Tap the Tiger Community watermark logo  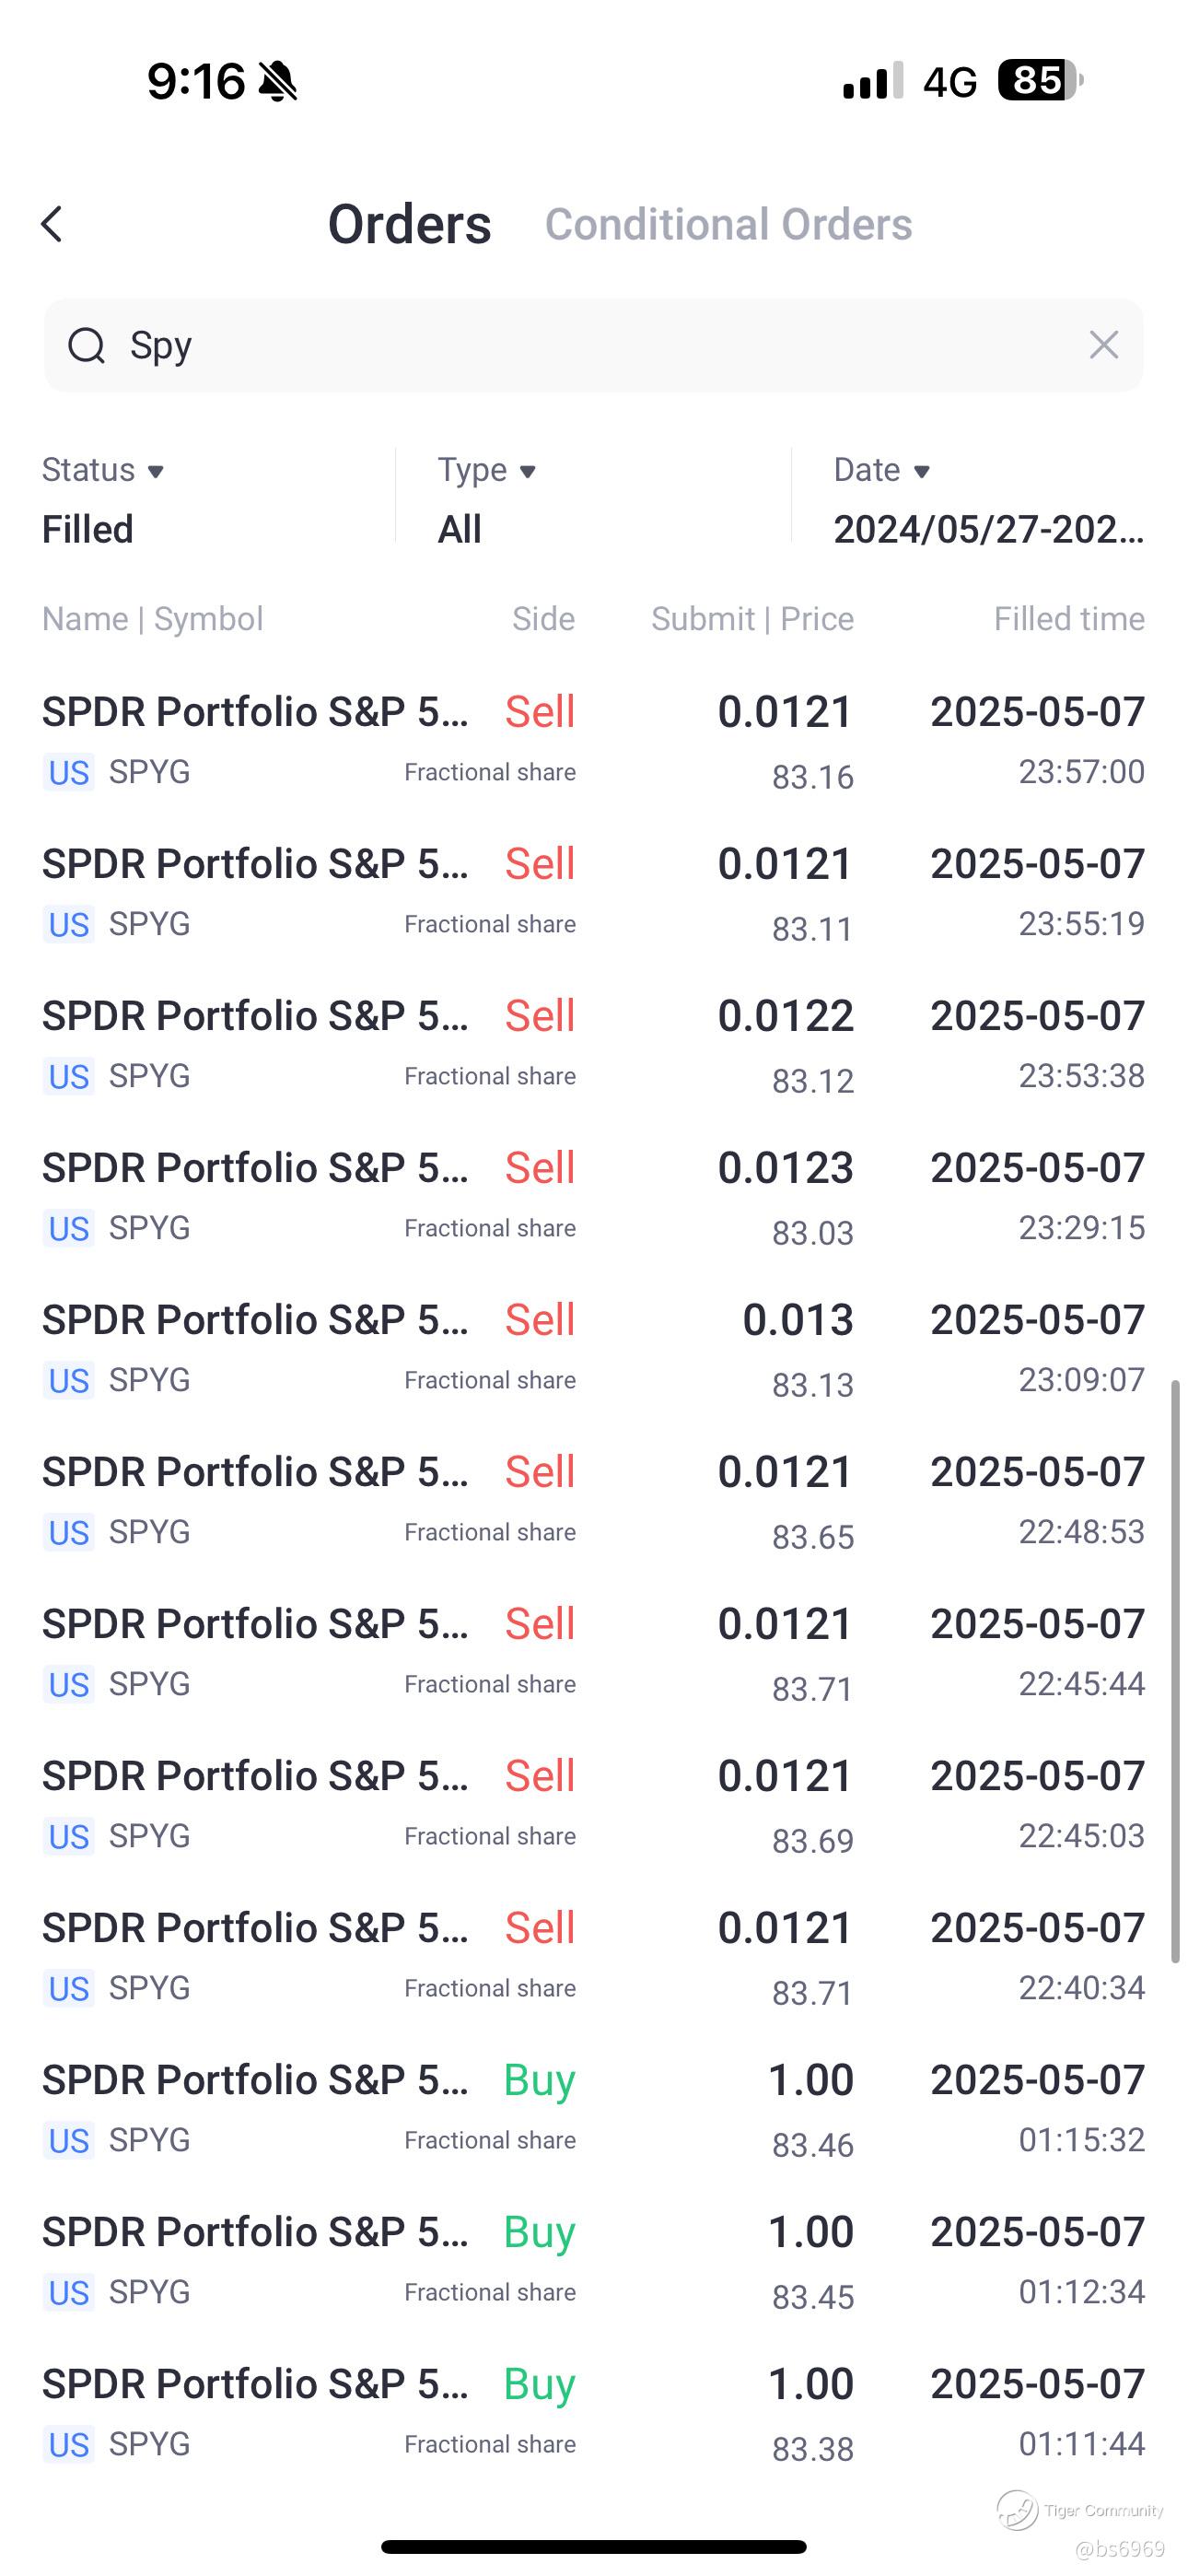click(x=1018, y=2509)
